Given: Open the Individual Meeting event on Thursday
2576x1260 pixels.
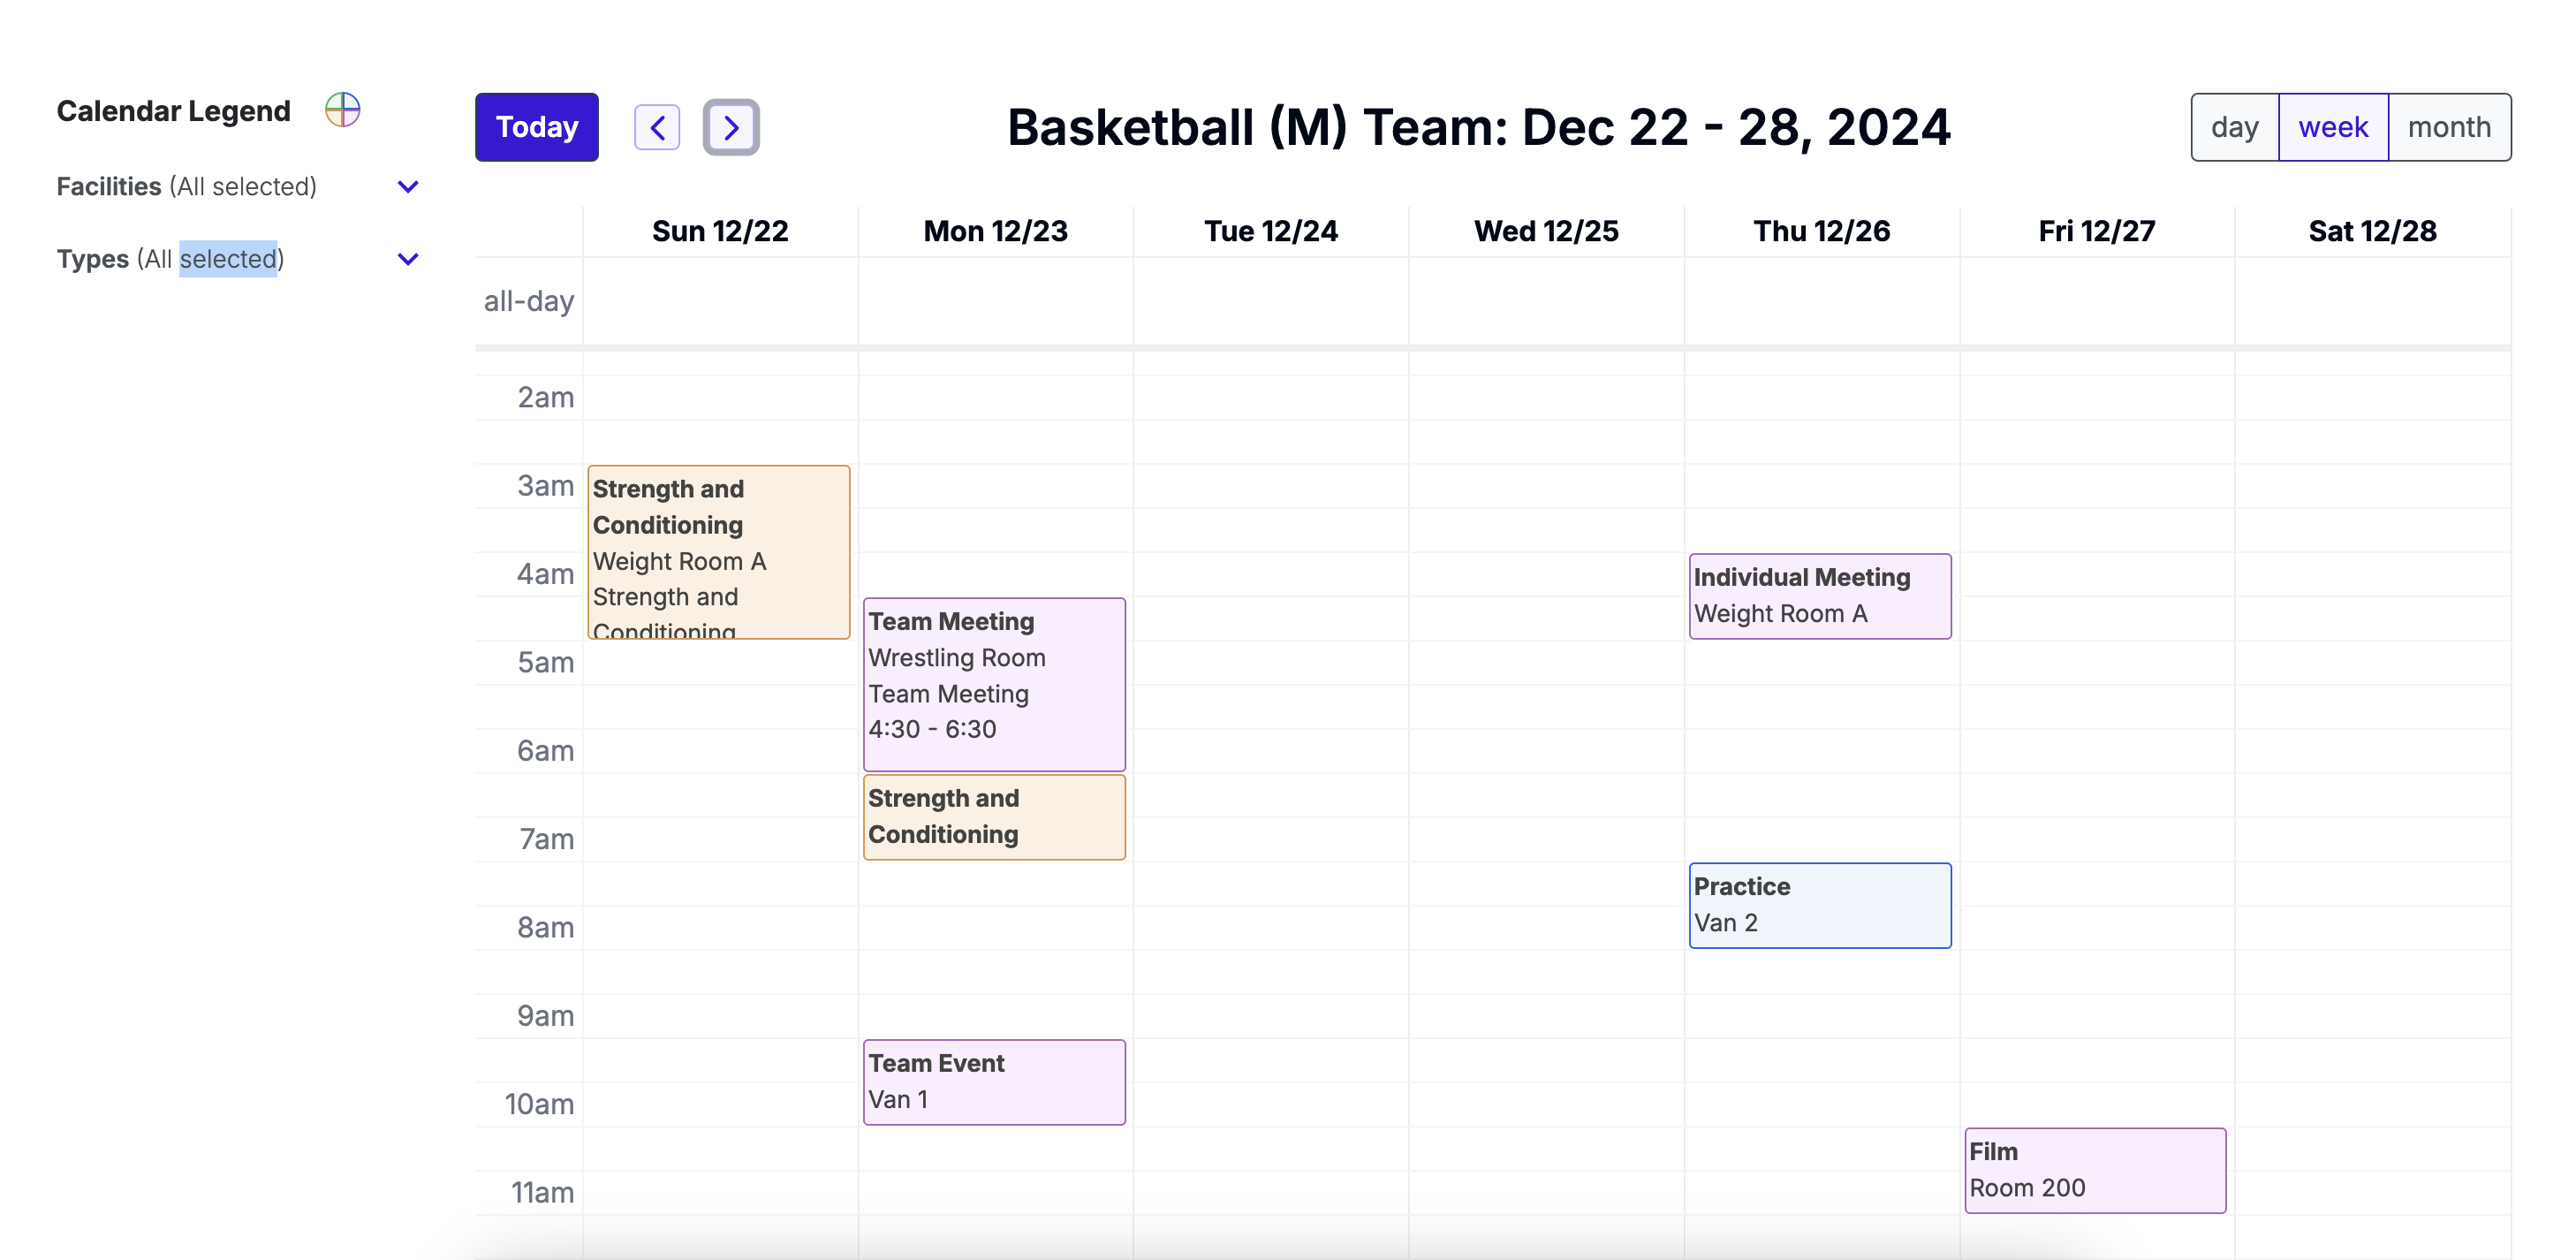Looking at the screenshot, I should (x=1820, y=596).
